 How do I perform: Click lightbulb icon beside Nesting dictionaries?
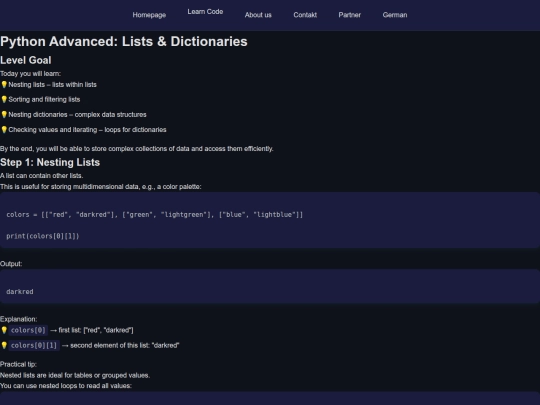[4, 115]
